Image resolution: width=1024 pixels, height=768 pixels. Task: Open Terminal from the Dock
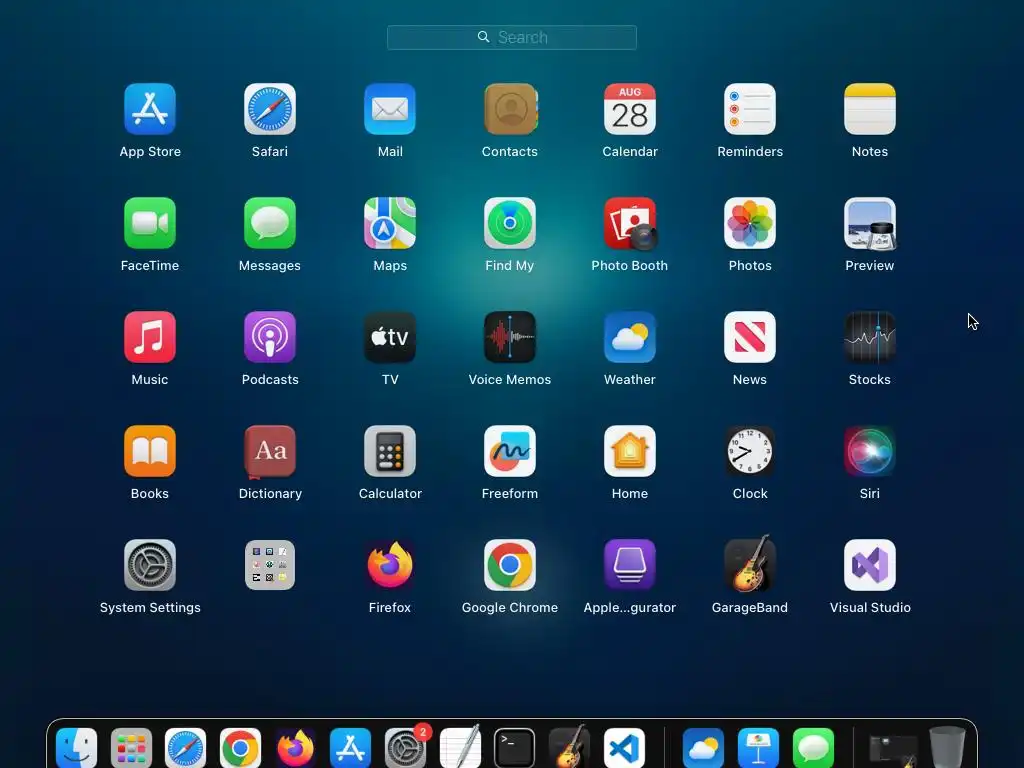515,748
